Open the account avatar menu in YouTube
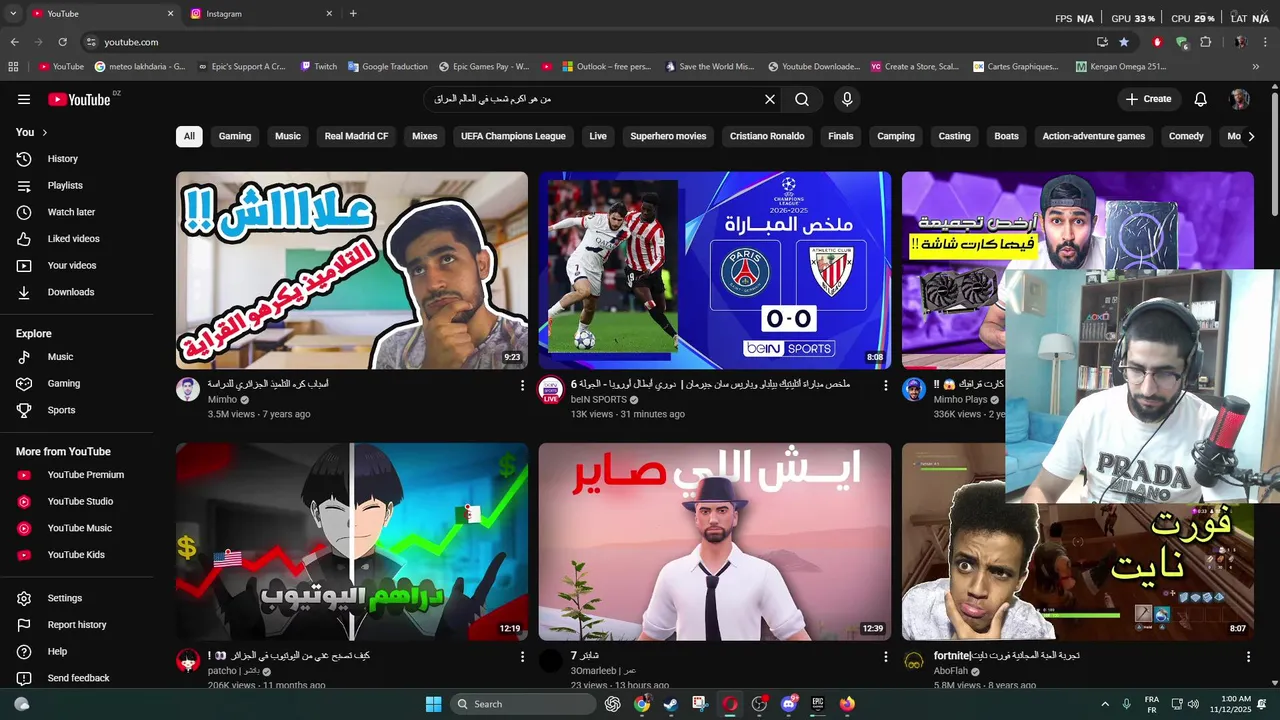This screenshot has width=1280, height=720. [x=1240, y=99]
